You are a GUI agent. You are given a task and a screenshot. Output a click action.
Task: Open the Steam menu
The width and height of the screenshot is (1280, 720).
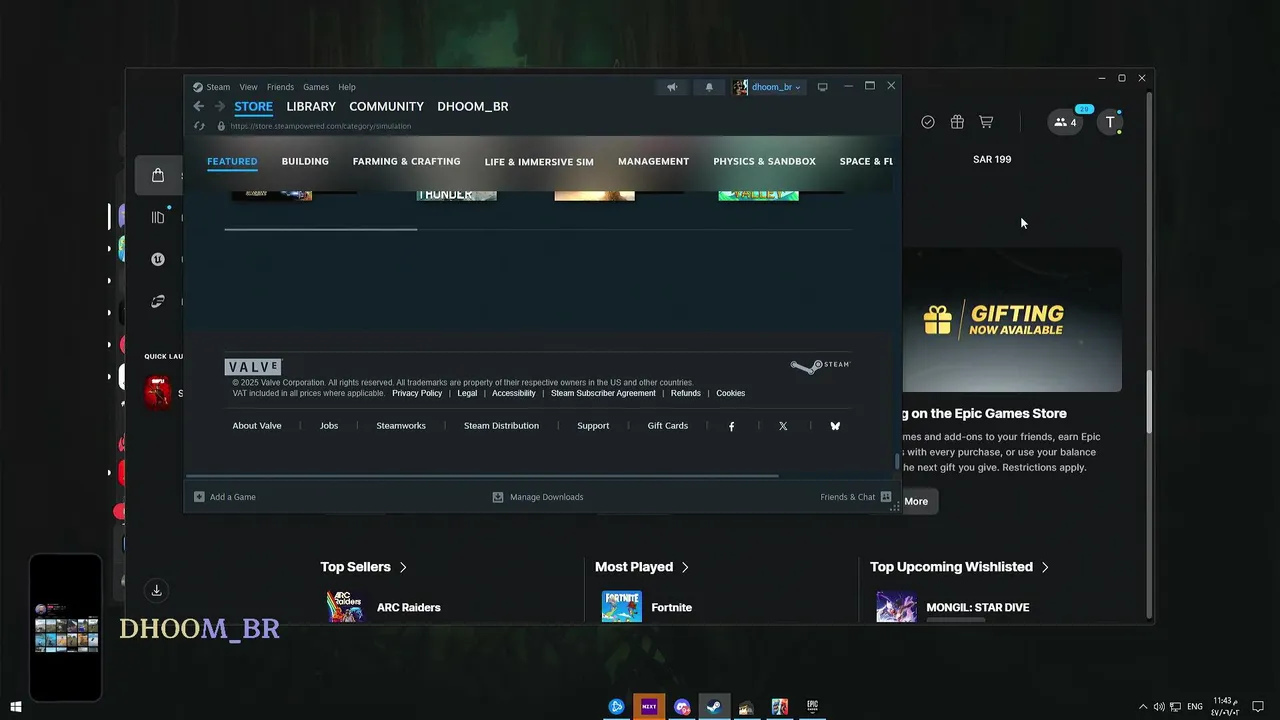(x=212, y=87)
